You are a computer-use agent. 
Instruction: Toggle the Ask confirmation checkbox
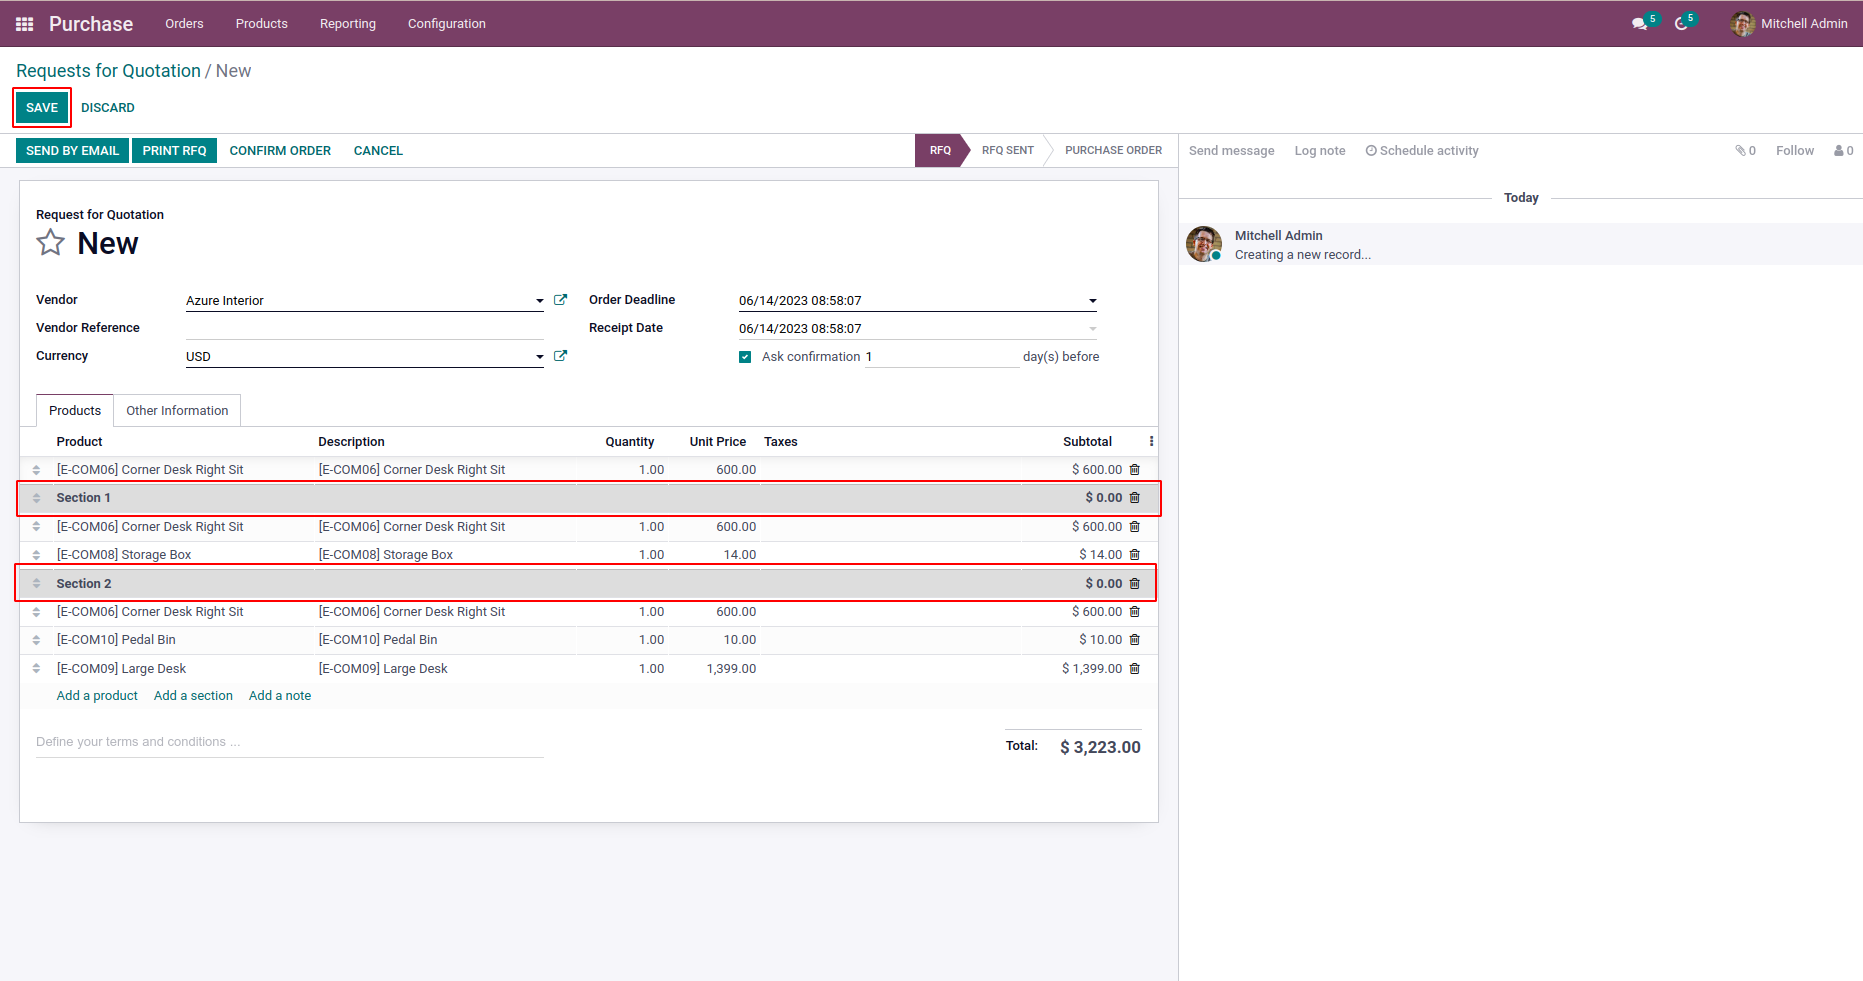[x=745, y=357]
